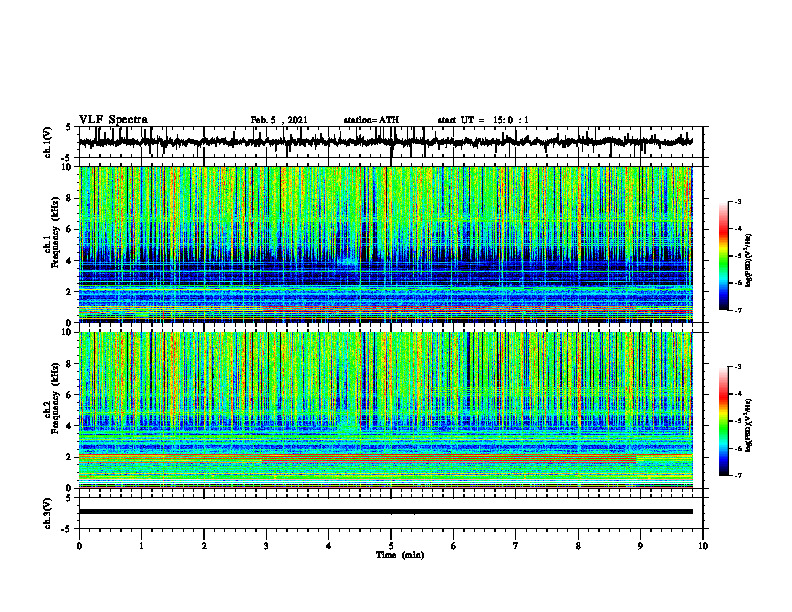Click the ch.3 flat black voltage trace

point(385,512)
